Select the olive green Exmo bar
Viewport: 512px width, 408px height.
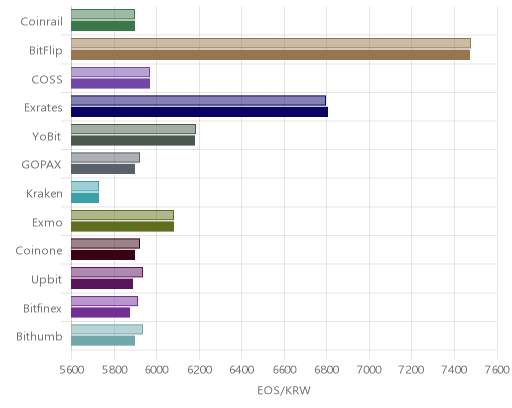click(x=122, y=226)
